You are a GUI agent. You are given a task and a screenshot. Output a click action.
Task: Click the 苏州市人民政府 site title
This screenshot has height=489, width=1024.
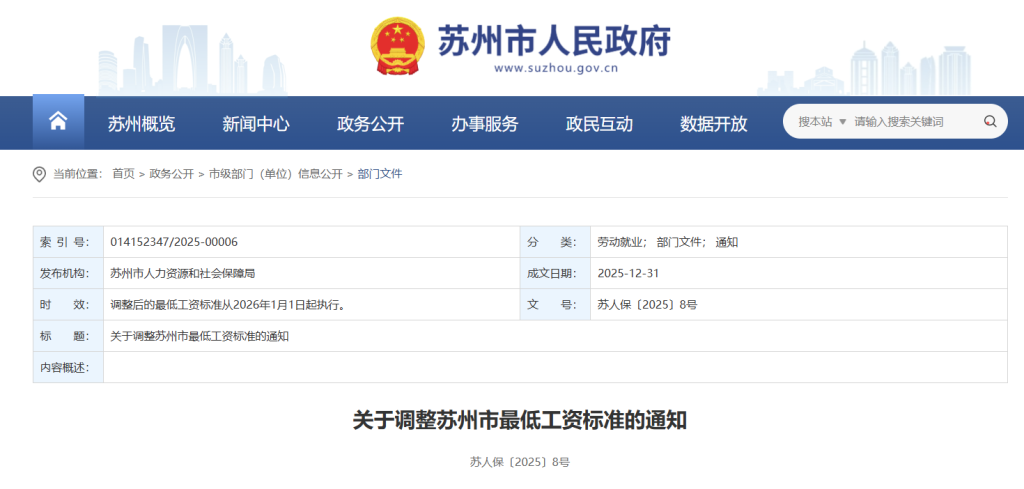tap(554, 40)
